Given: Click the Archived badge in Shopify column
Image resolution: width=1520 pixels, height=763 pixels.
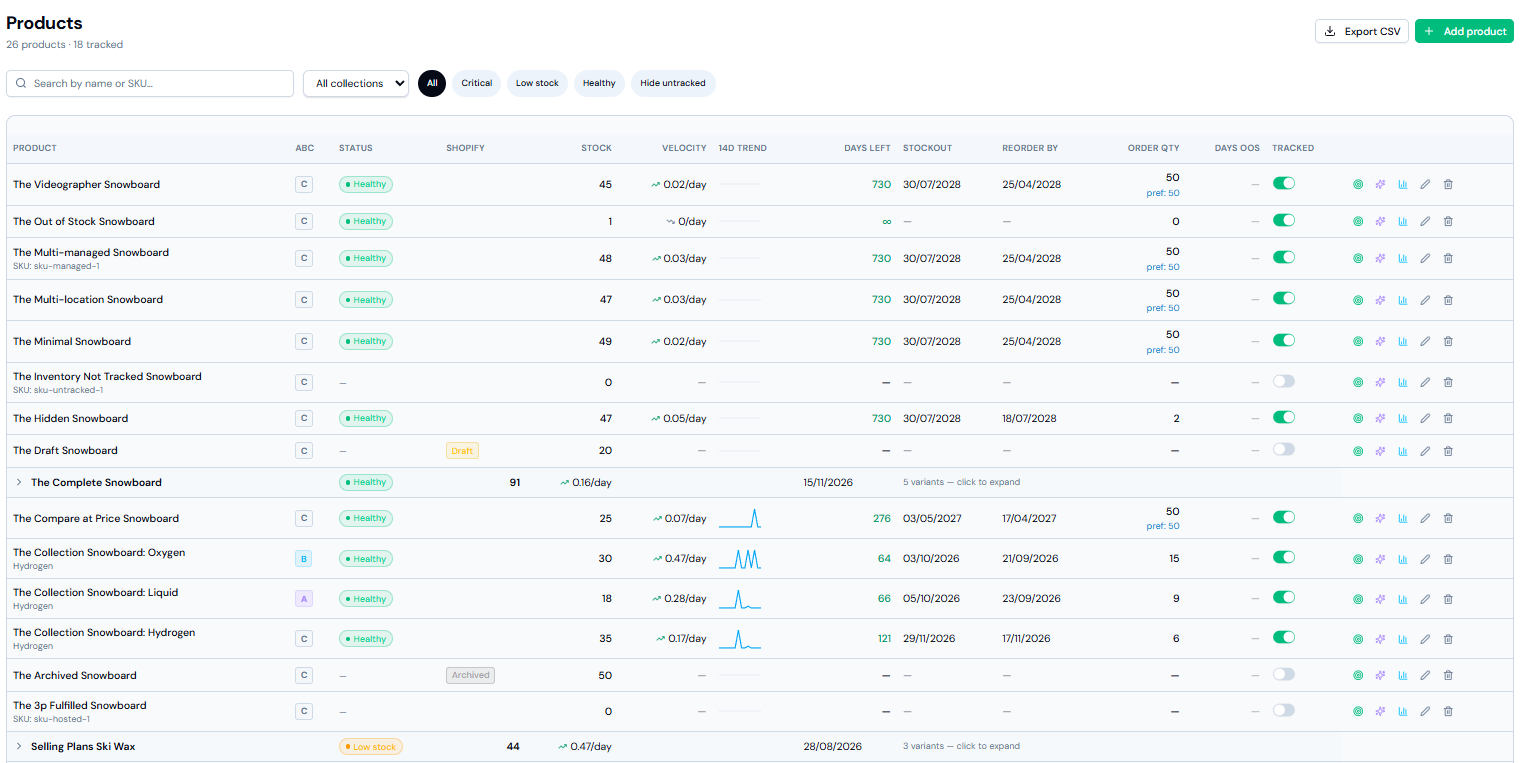Looking at the screenshot, I should point(470,675).
